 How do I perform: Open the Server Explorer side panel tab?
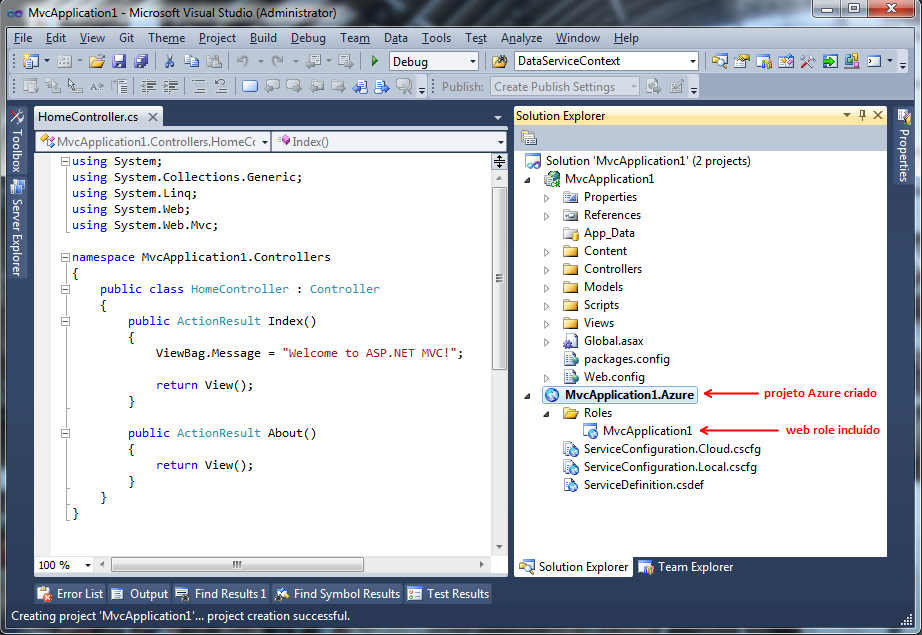pos(17,228)
